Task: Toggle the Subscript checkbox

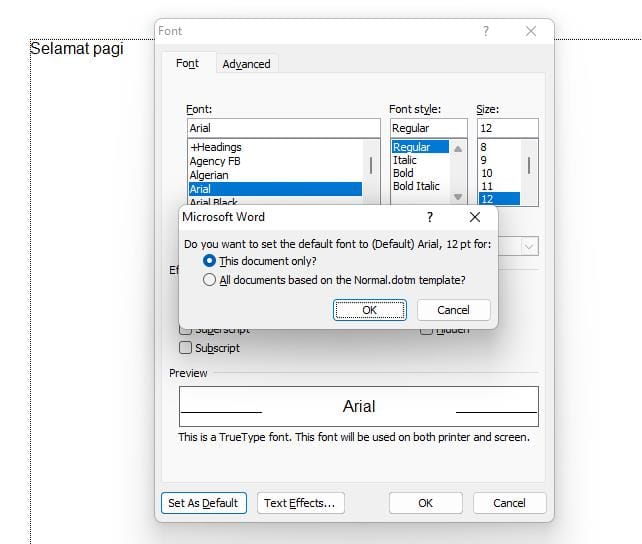Action: click(x=185, y=348)
